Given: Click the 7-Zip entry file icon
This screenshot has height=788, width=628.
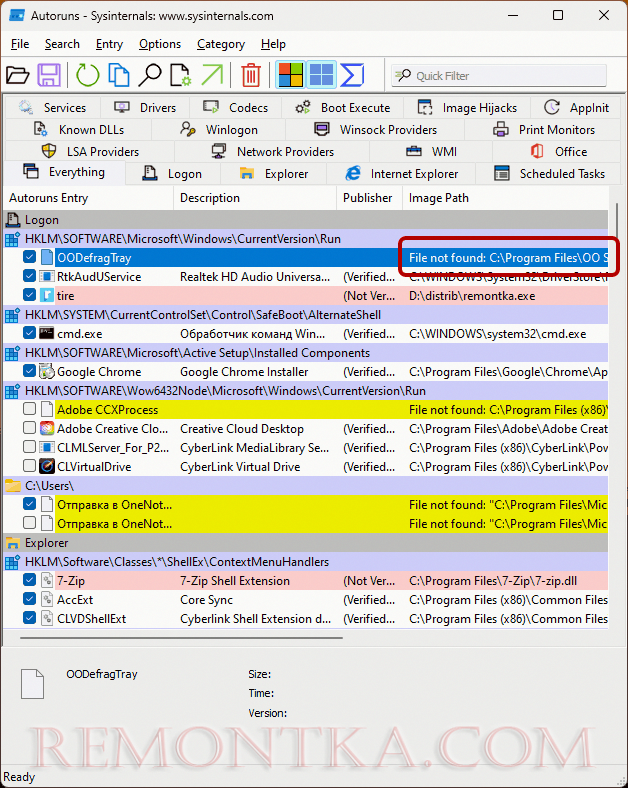Looking at the screenshot, I should pos(47,580).
